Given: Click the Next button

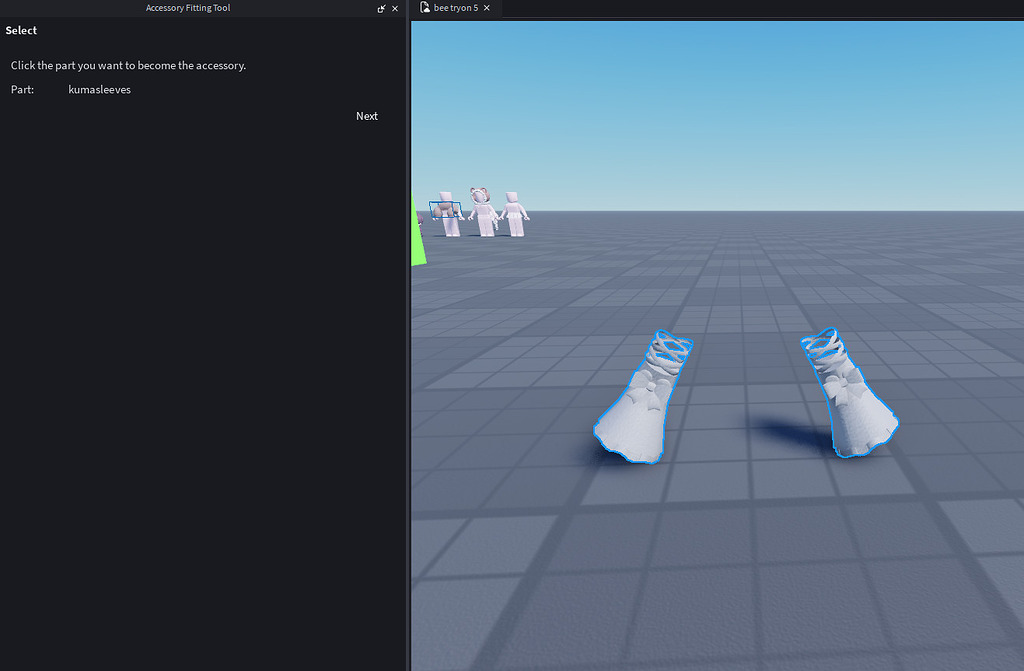Looking at the screenshot, I should point(366,116).
